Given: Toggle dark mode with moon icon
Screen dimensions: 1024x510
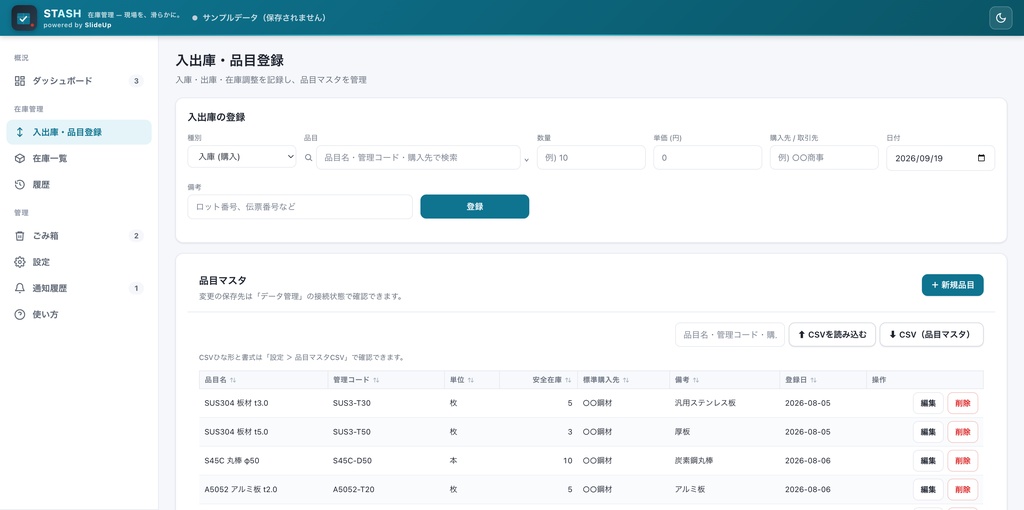Looking at the screenshot, I should coord(1000,18).
